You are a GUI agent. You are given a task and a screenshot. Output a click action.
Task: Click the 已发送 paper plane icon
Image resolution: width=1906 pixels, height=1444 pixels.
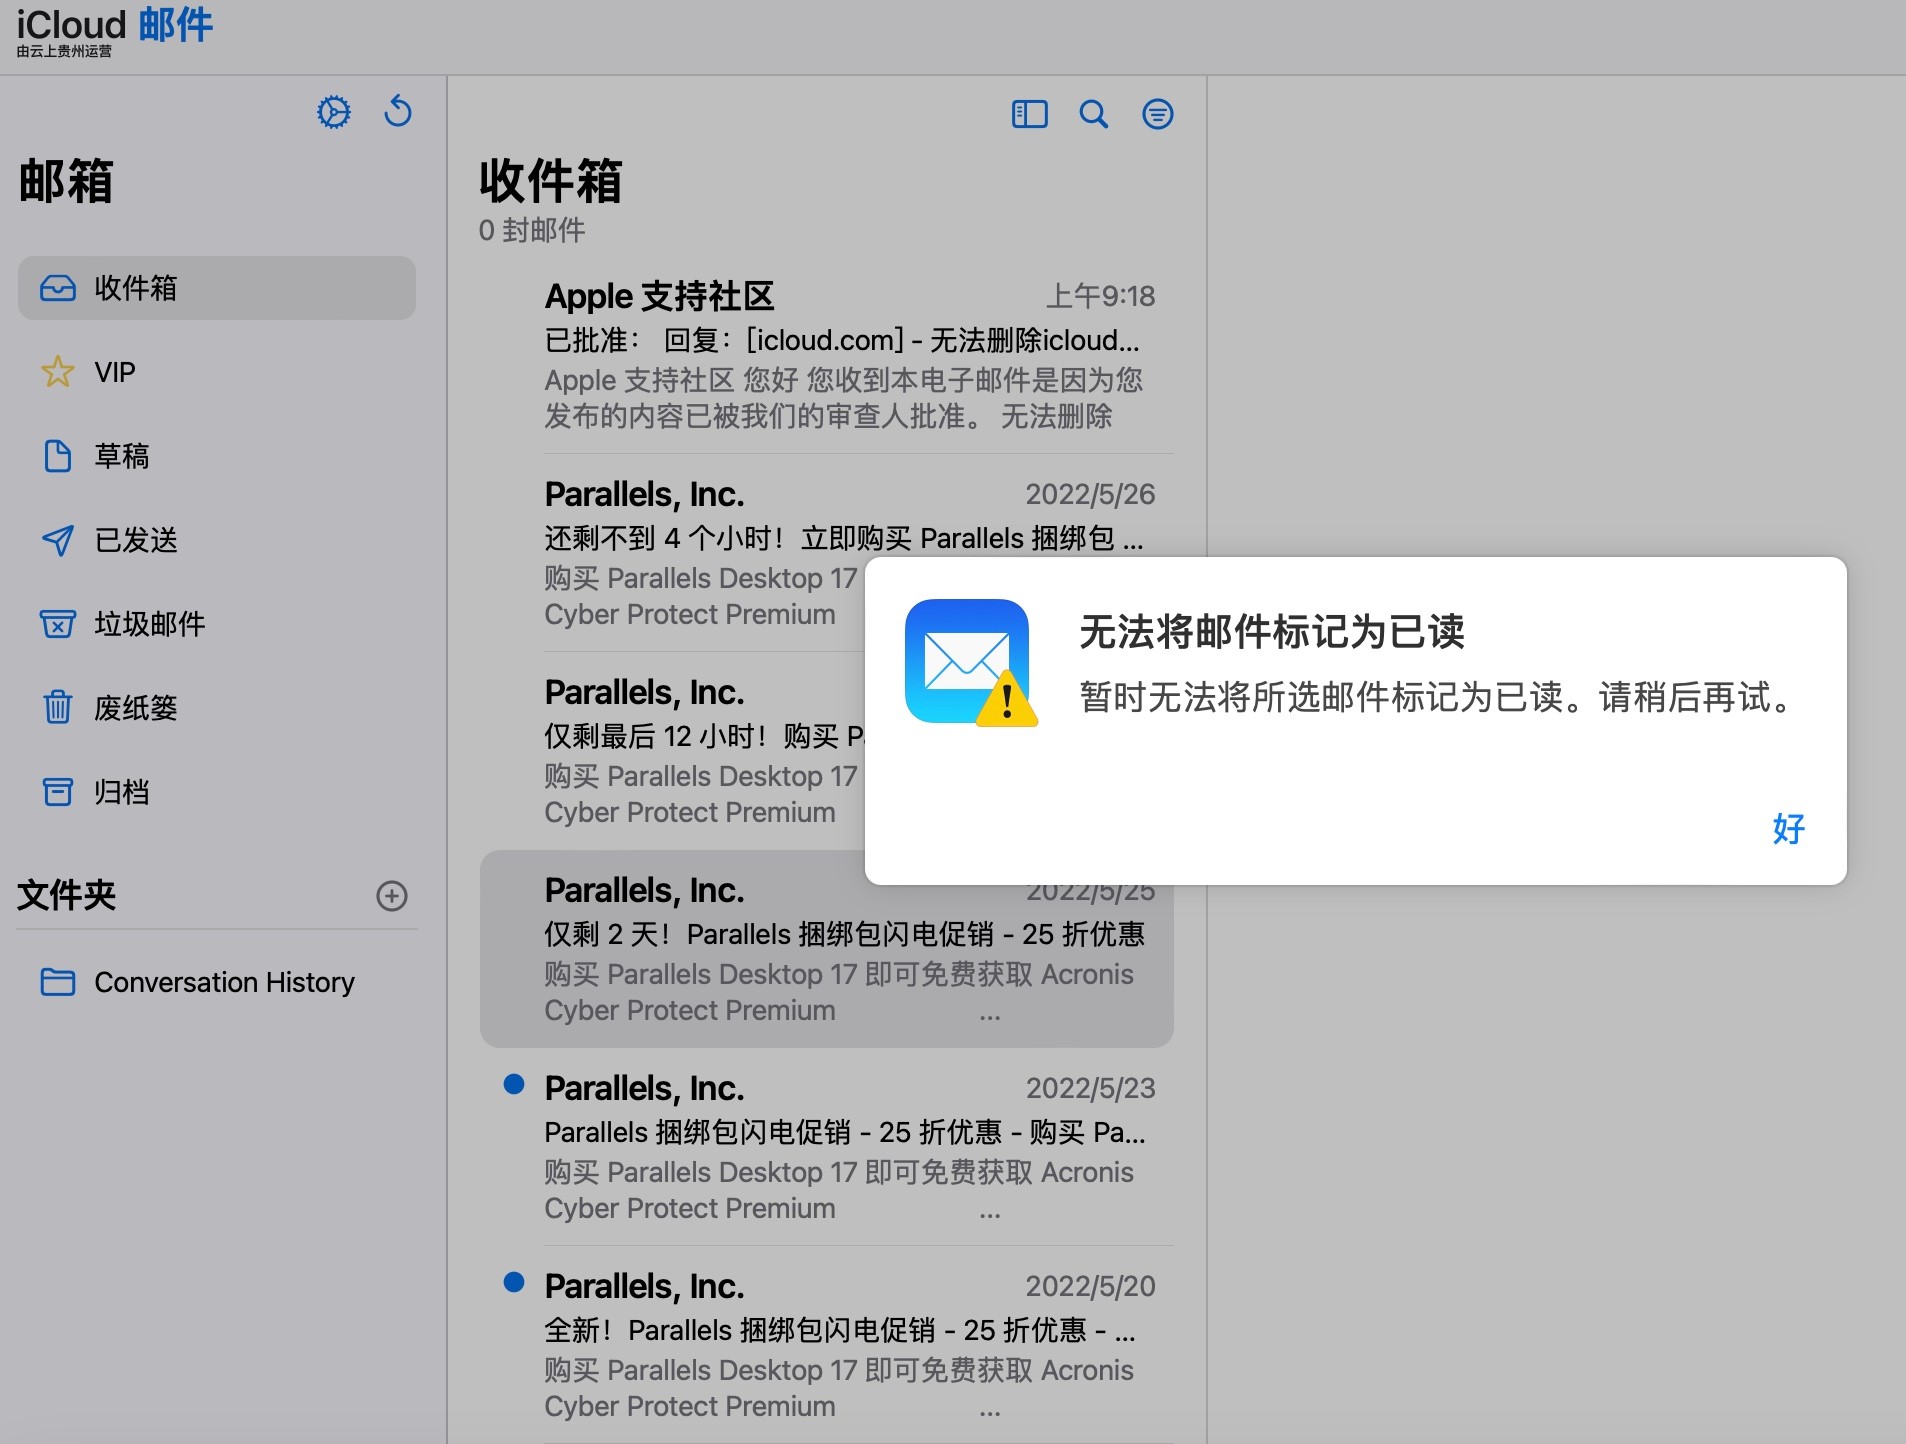coord(58,540)
